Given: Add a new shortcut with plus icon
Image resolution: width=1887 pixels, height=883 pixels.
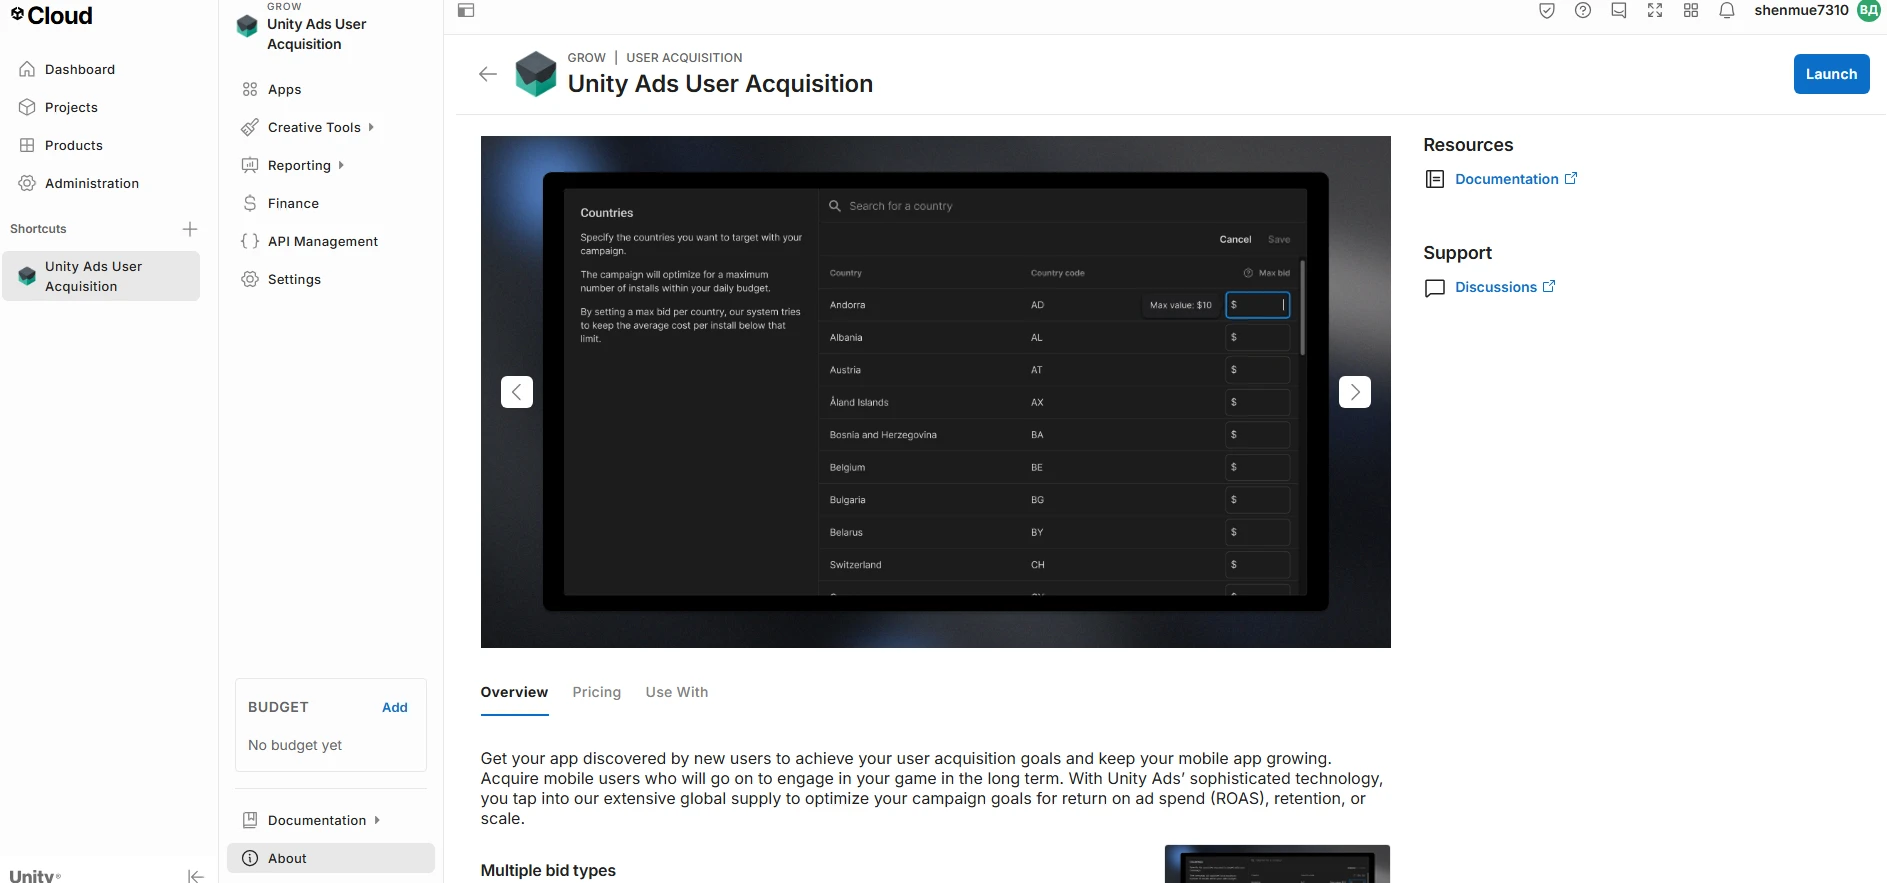Looking at the screenshot, I should point(190,229).
